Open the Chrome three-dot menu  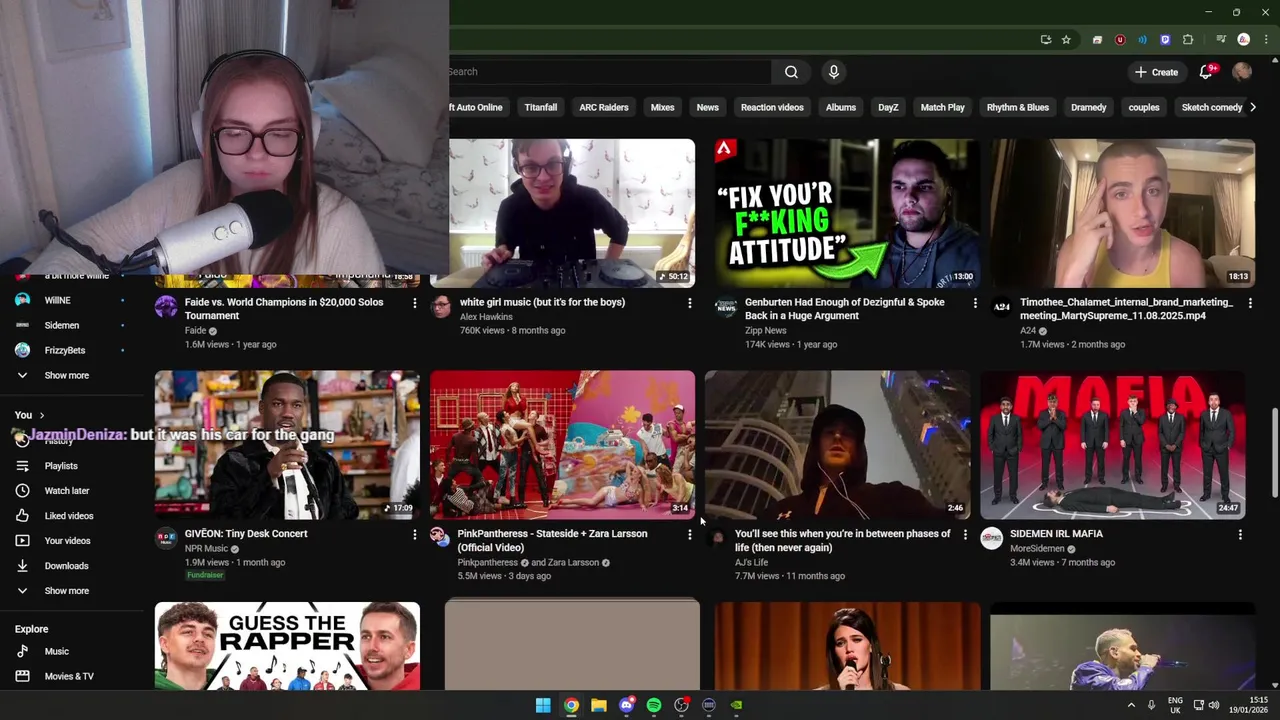point(1265,40)
